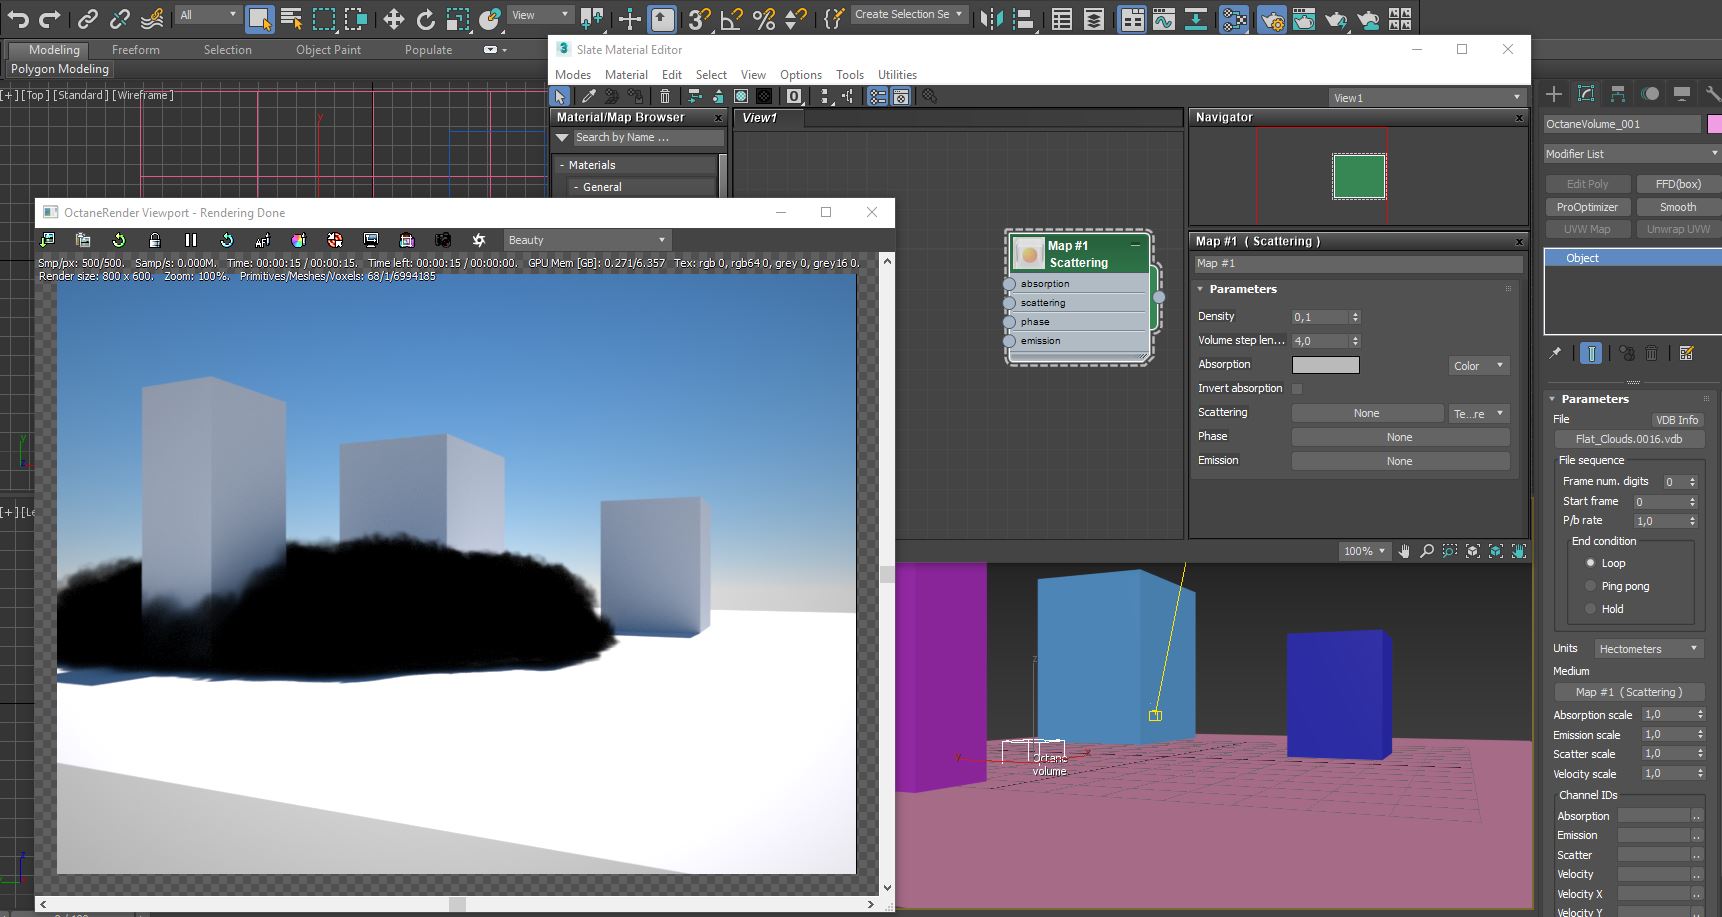Open Octane viewport settings gear icon

478,240
